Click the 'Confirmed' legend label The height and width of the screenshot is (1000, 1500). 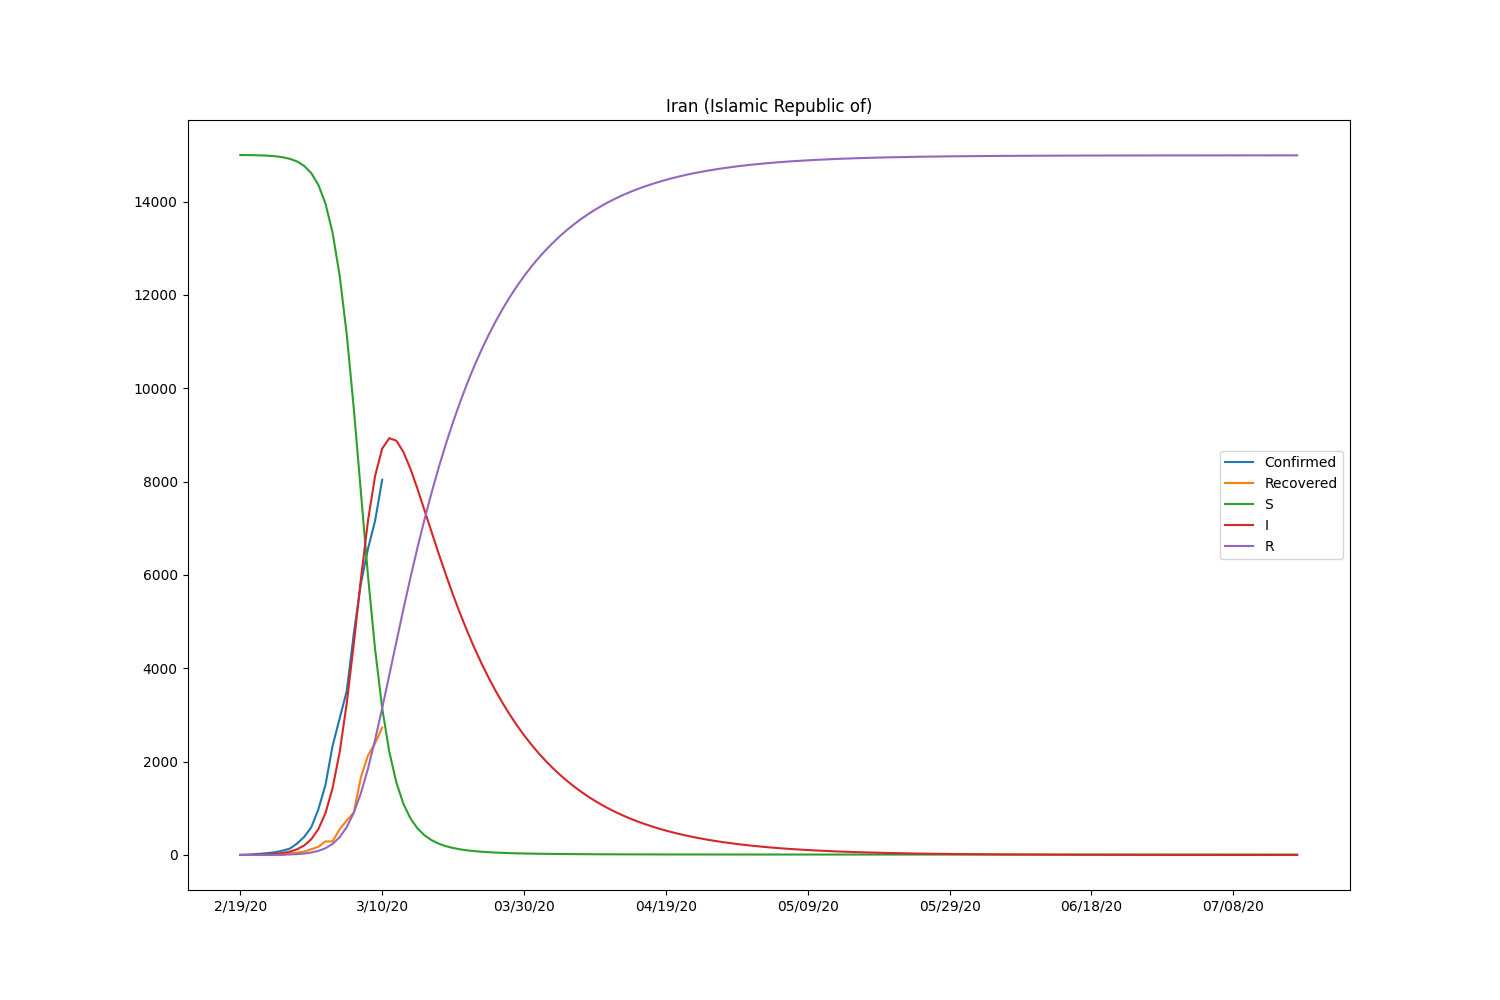point(1300,463)
